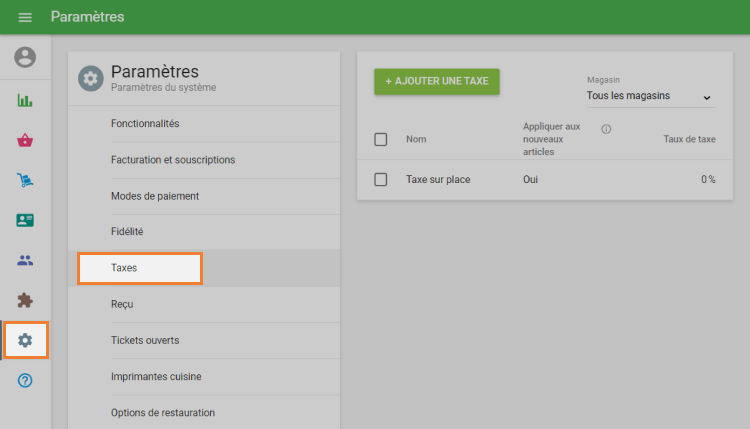Image resolution: width=750 pixels, height=429 pixels.
Task: Open the items shopping basket icon
Action: click(25, 140)
